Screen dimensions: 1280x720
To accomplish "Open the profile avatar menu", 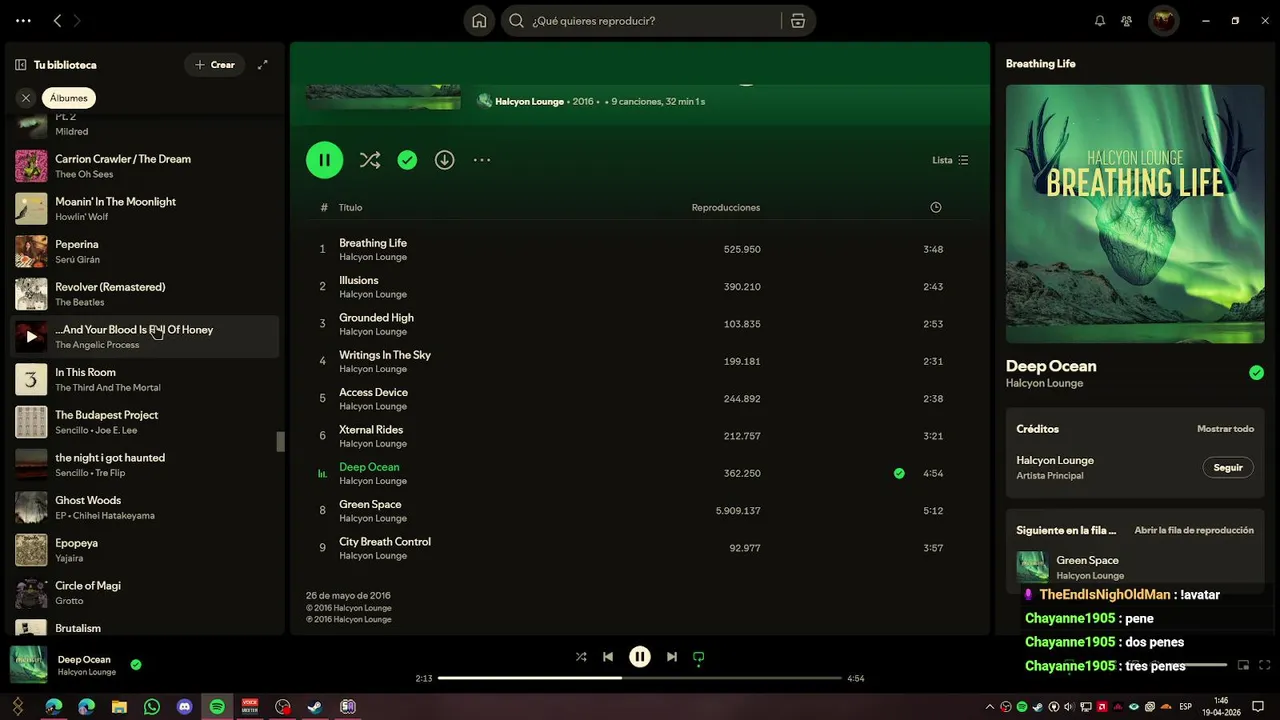I will coord(1163,20).
